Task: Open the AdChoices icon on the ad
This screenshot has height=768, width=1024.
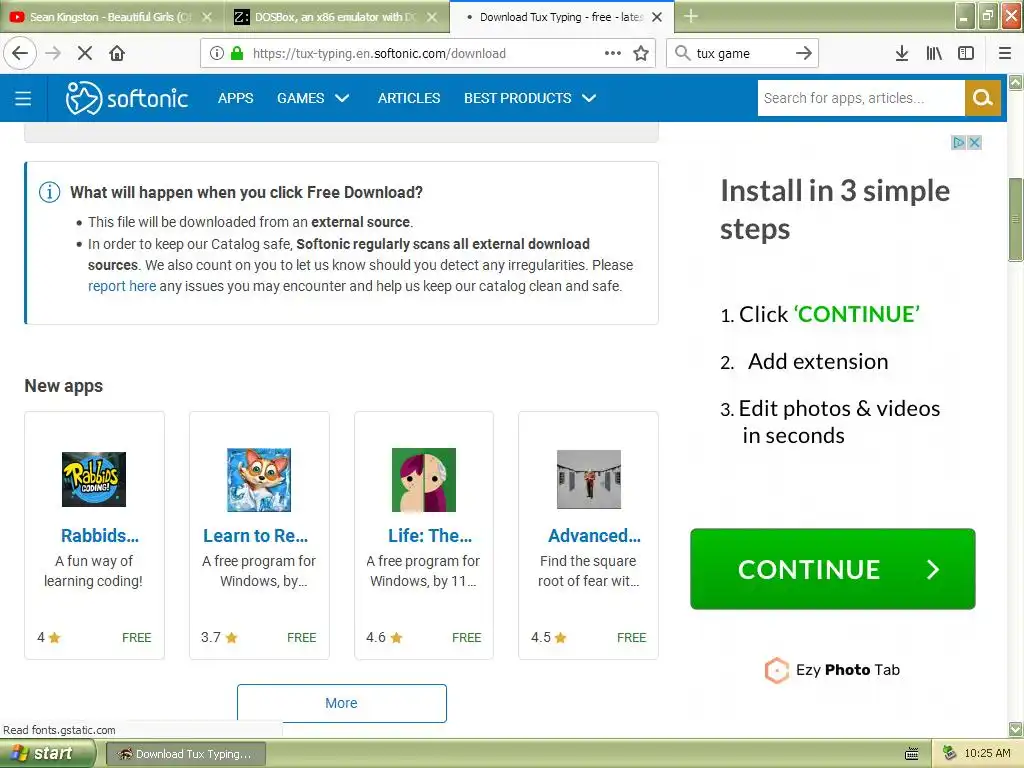Action: (x=958, y=142)
